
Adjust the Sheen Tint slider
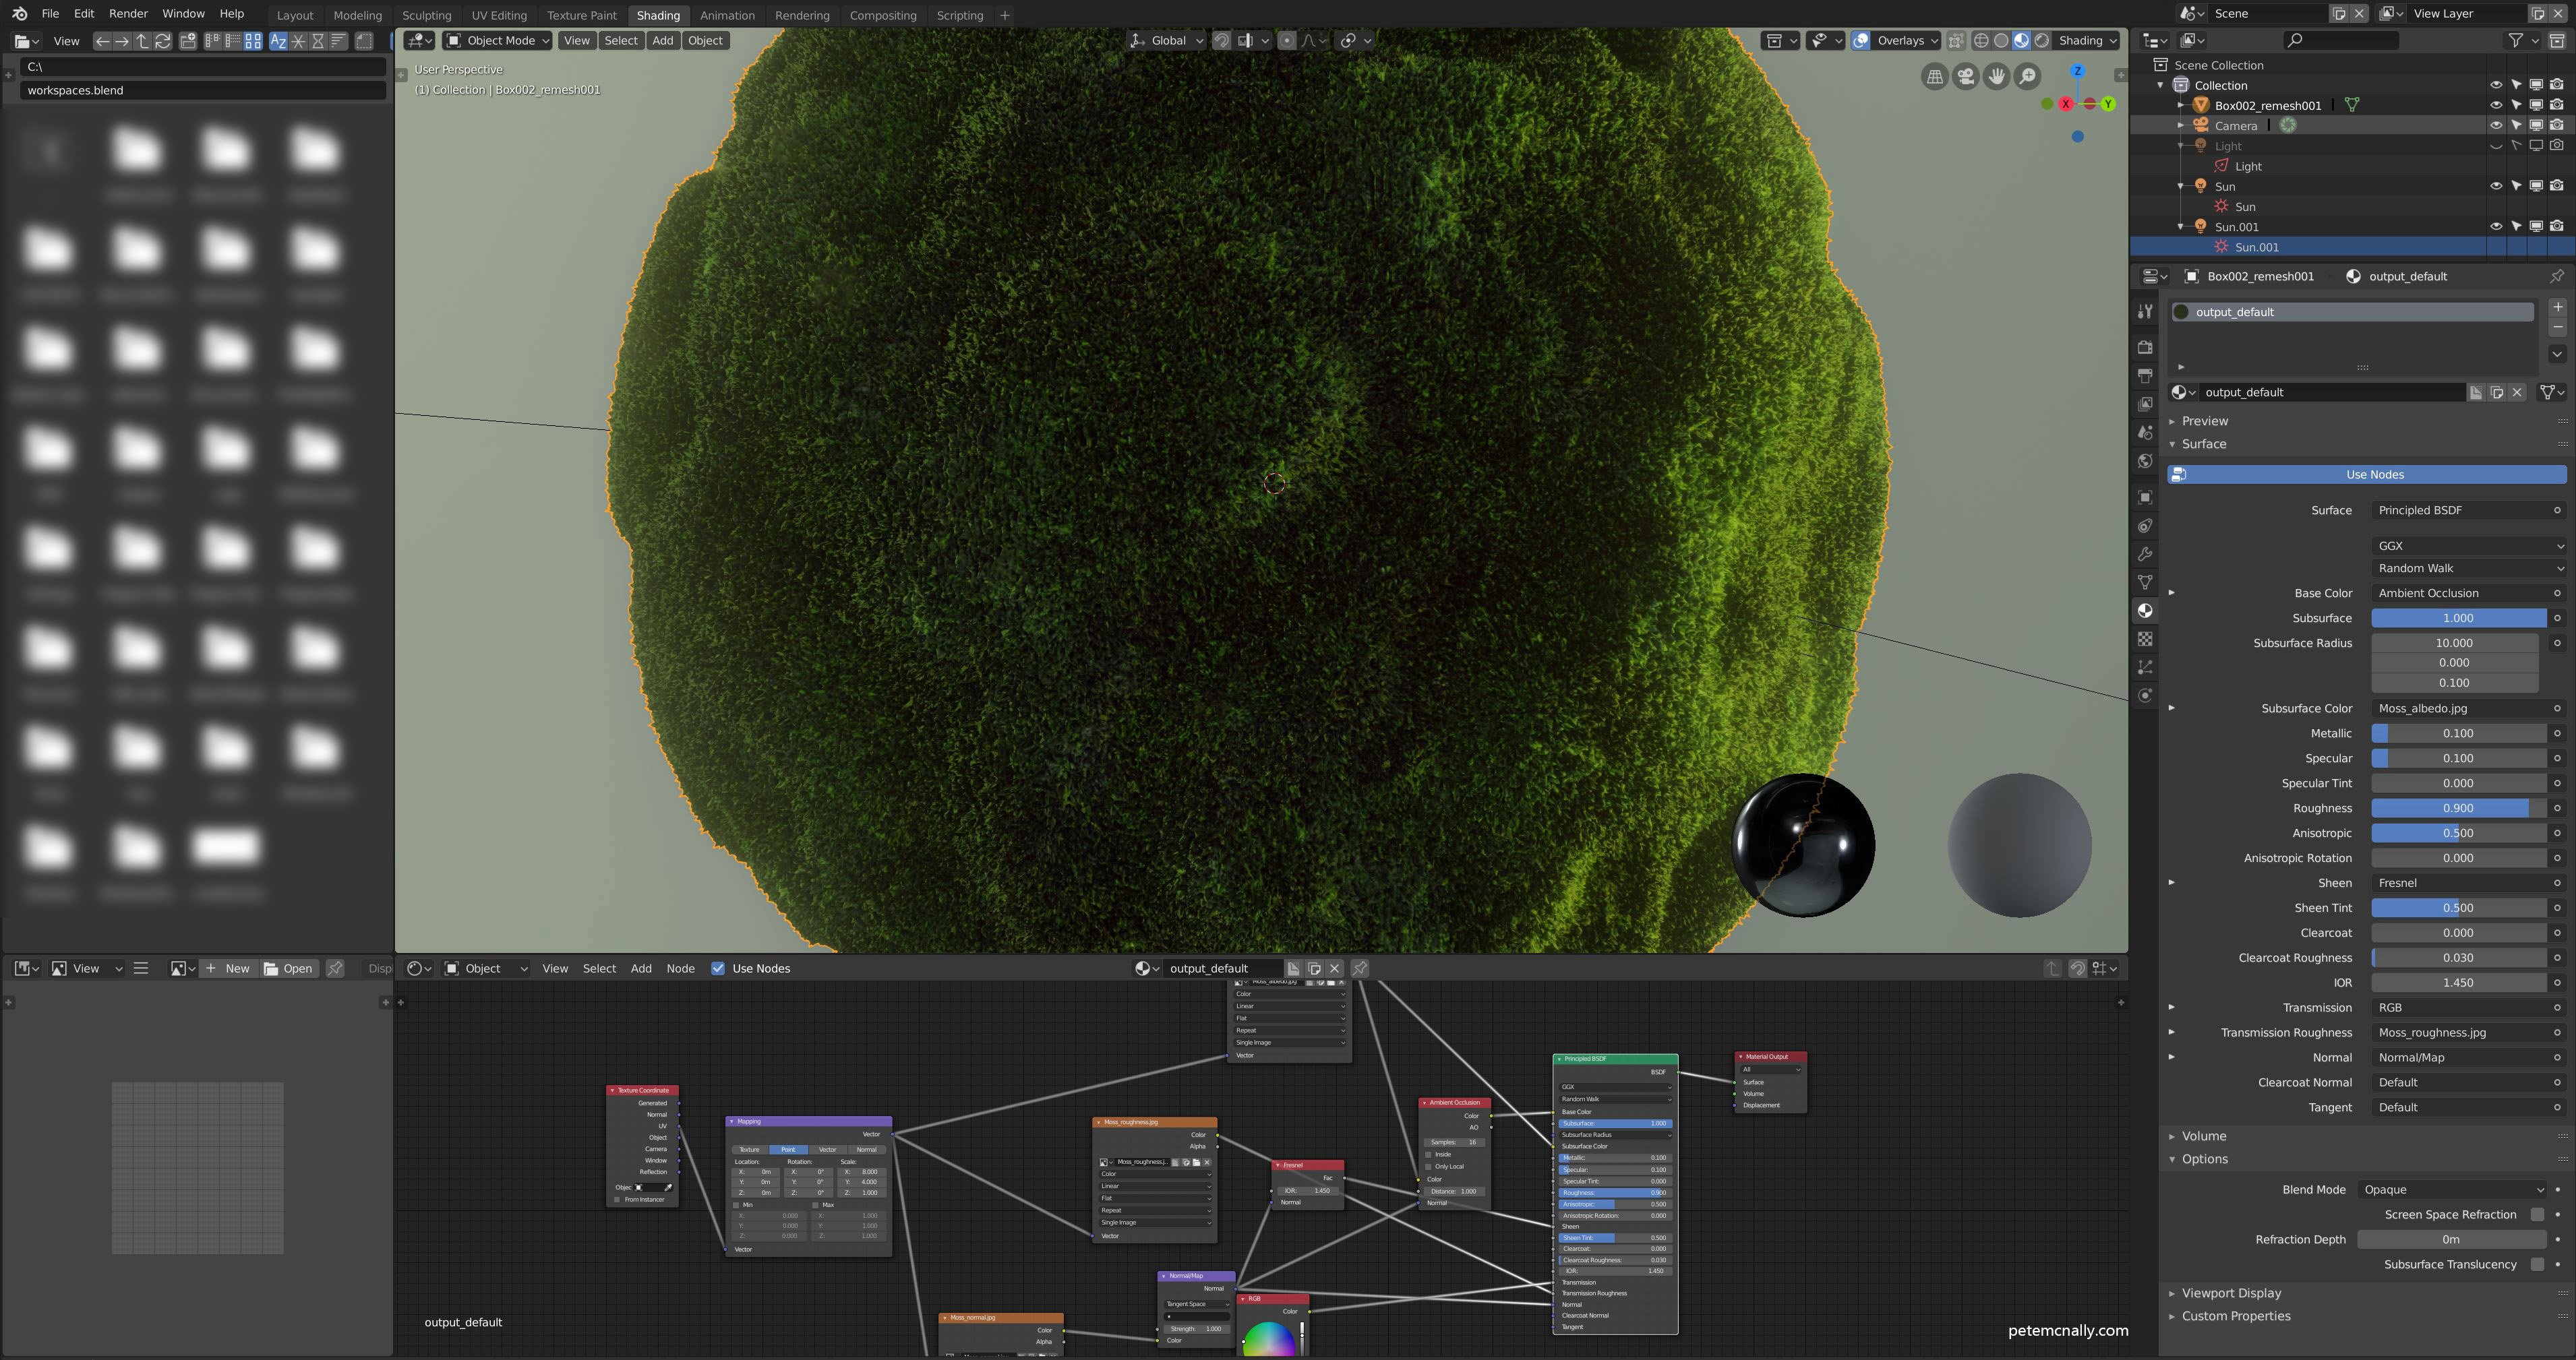click(x=2459, y=908)
